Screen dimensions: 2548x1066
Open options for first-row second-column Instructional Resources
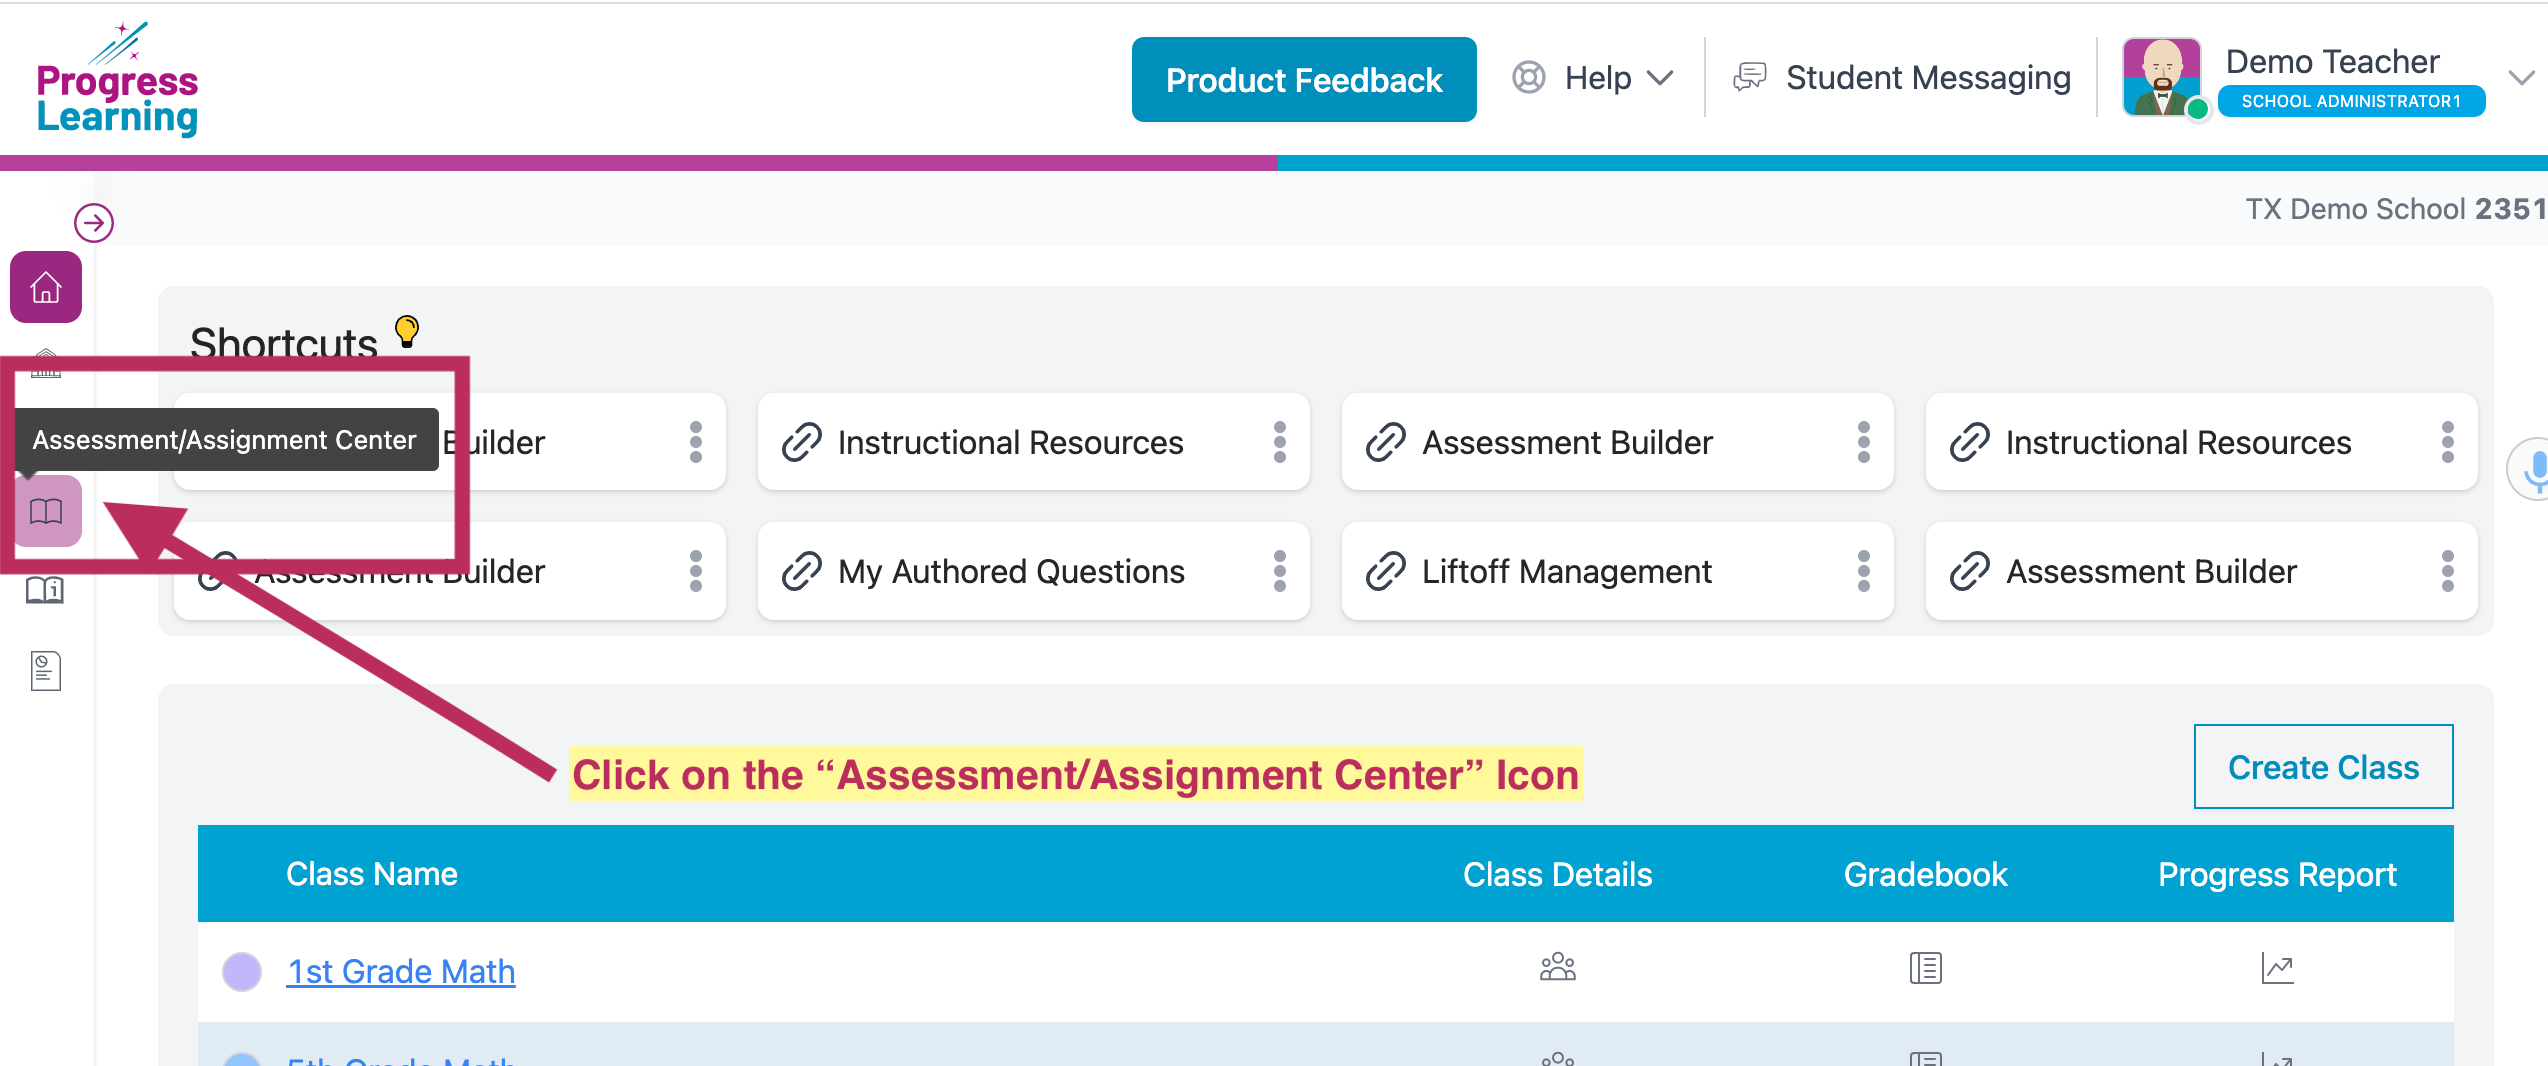coord(1280,442)
